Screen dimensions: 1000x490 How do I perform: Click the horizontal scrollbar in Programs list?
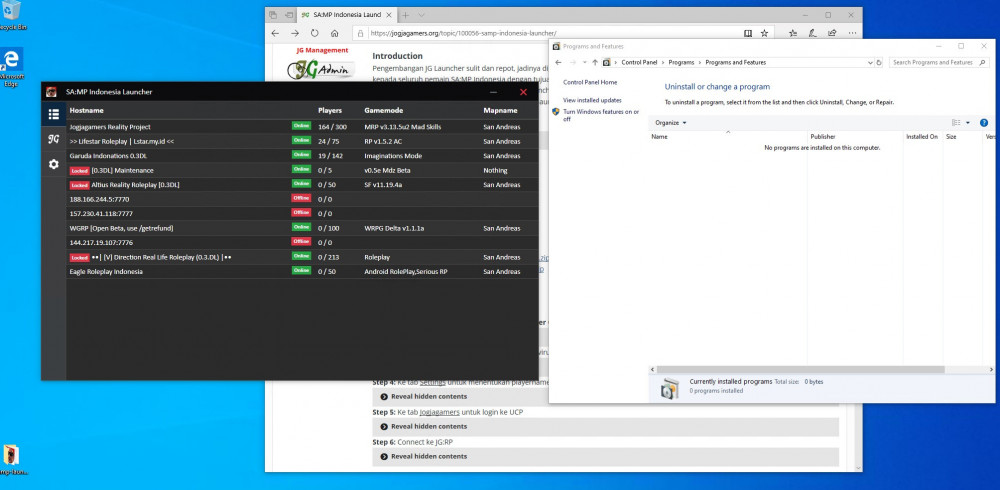coord(800,369)
